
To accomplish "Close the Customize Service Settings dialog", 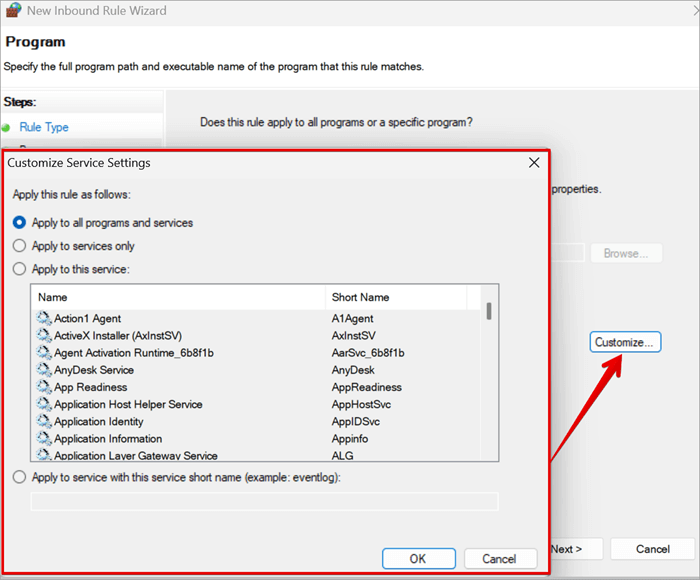I will coord(532,162).
